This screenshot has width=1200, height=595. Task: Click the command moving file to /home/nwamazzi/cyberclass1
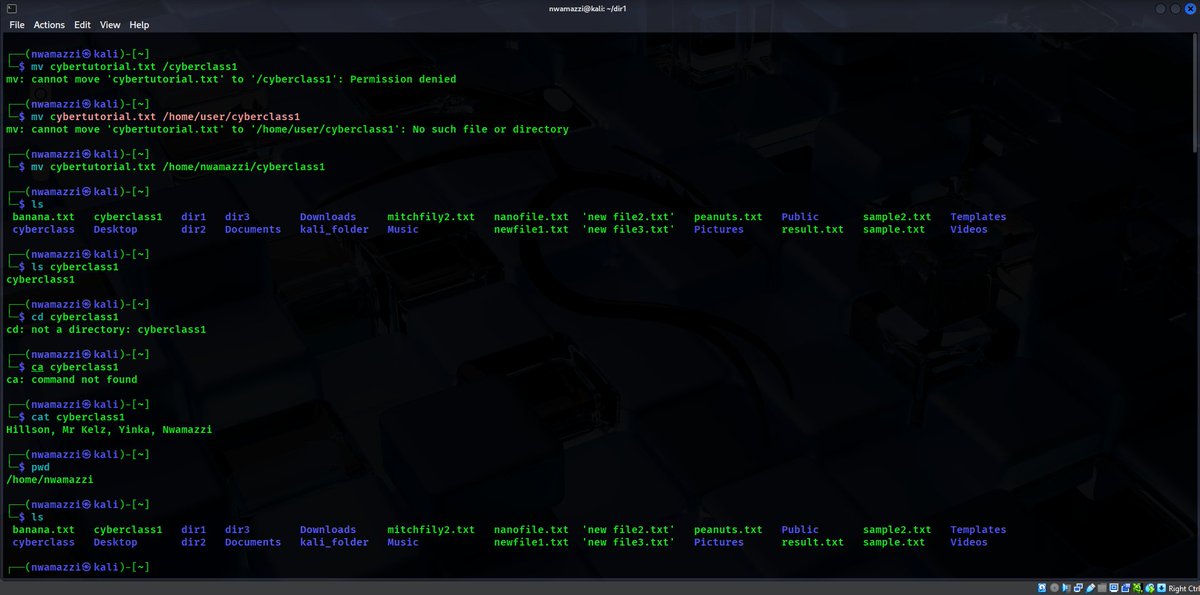click(x=178, y=166)
